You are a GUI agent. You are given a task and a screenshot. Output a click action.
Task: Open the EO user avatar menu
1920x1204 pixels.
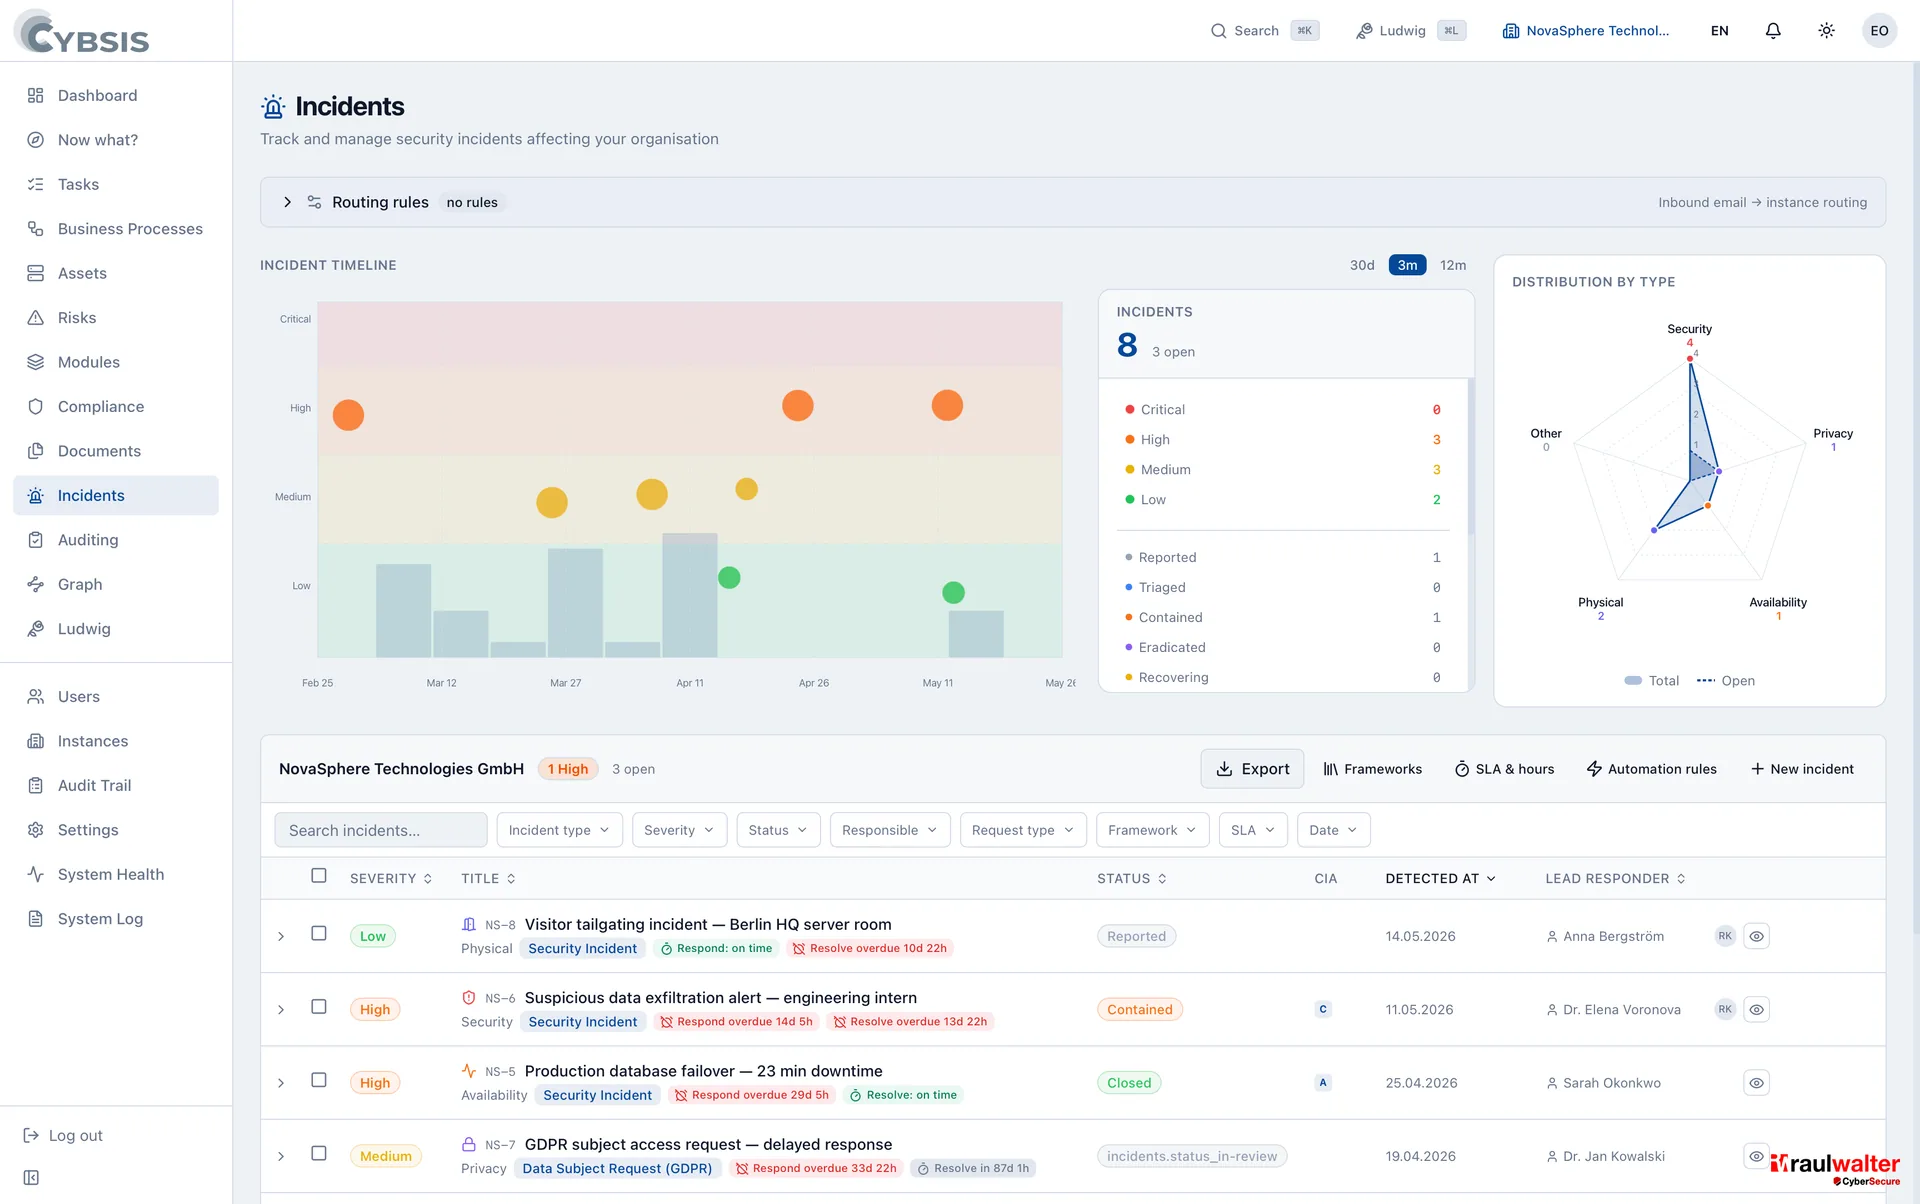[1879, 31]
